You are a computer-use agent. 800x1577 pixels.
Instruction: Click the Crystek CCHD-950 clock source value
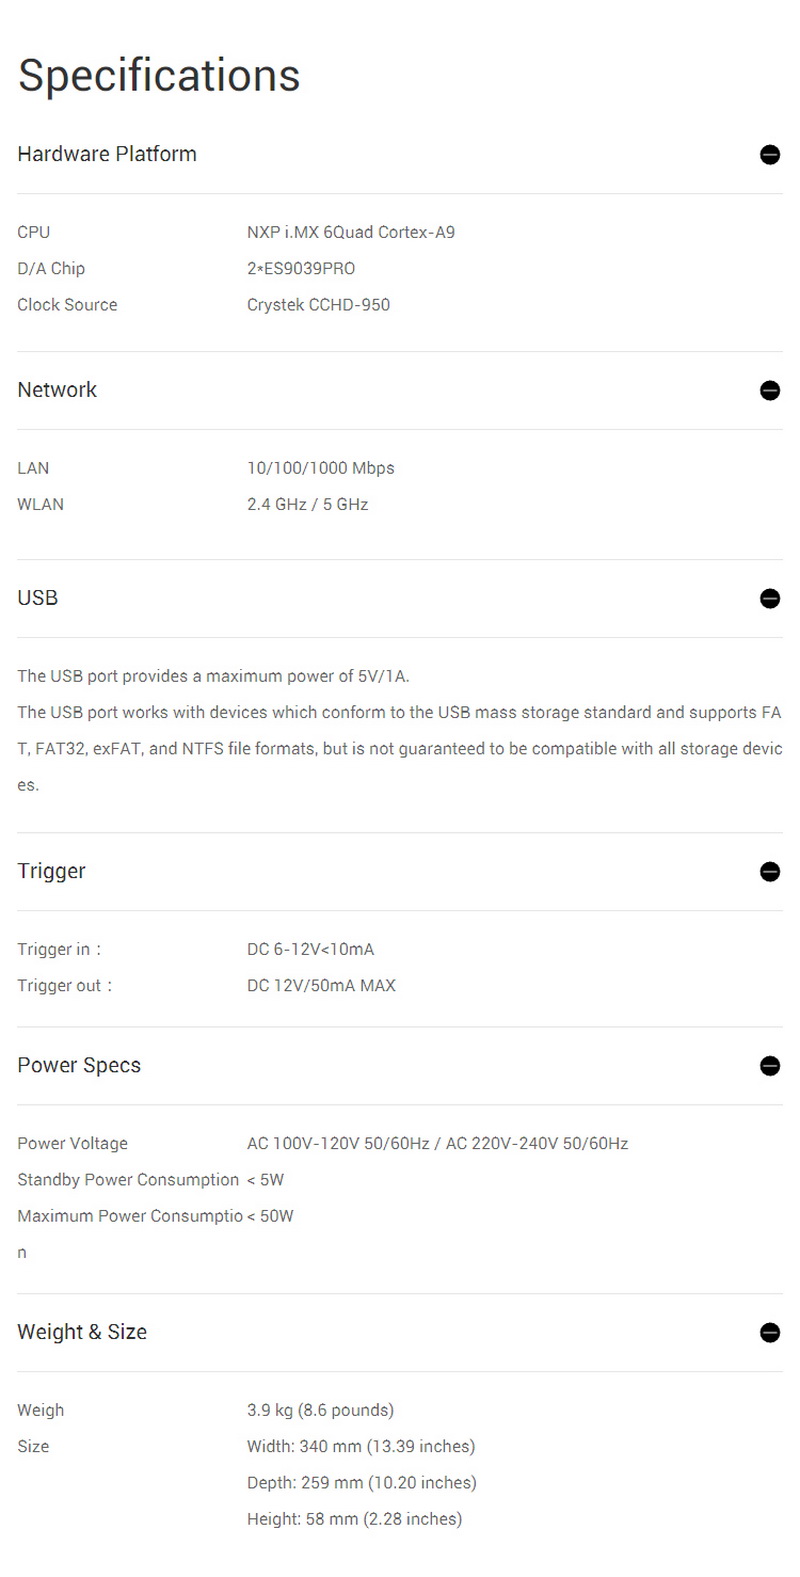click(x=318, y=304)
